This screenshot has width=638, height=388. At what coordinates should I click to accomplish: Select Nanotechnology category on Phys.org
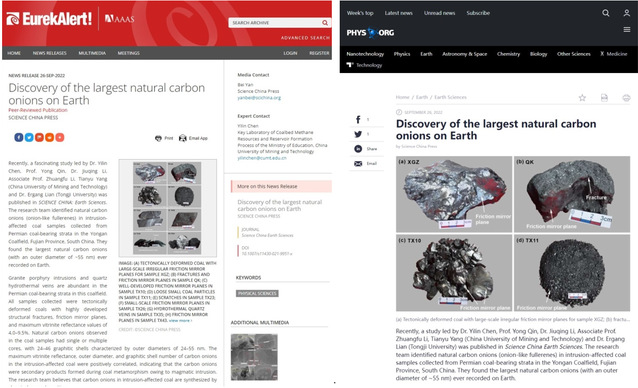[365, 54]
